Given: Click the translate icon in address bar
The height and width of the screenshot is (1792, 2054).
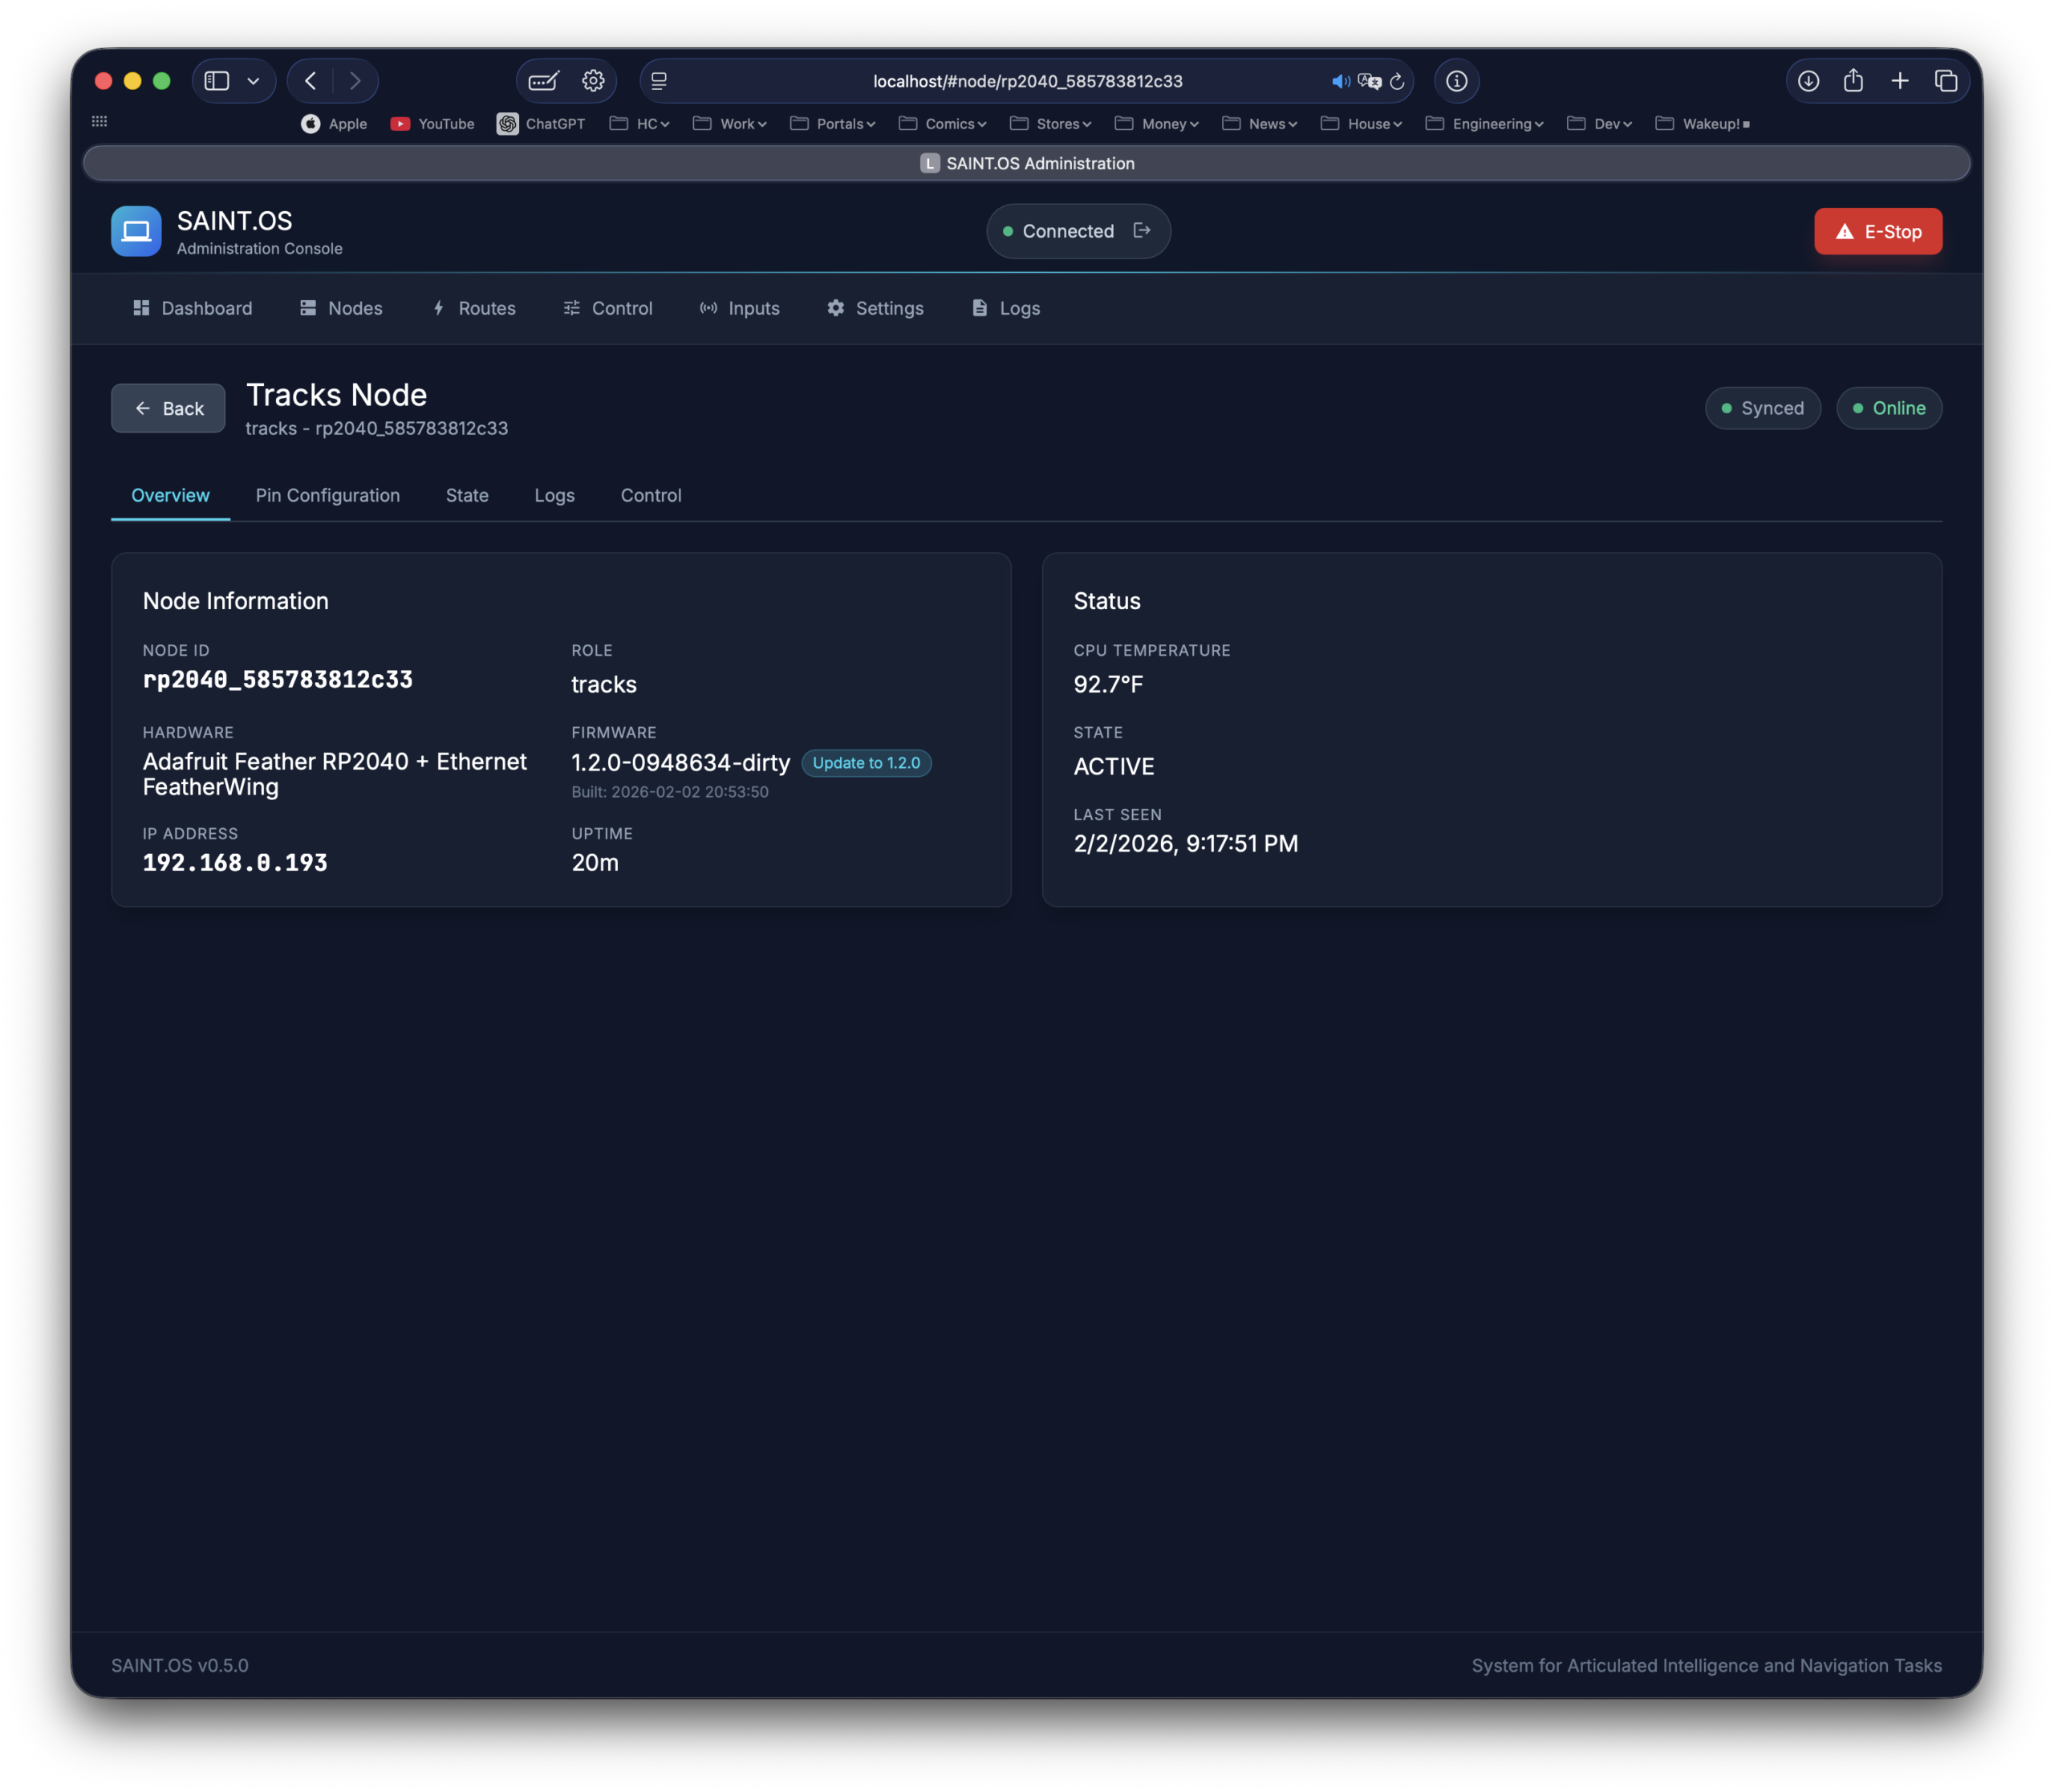Looking at the screenshot, I should 1369,81.
